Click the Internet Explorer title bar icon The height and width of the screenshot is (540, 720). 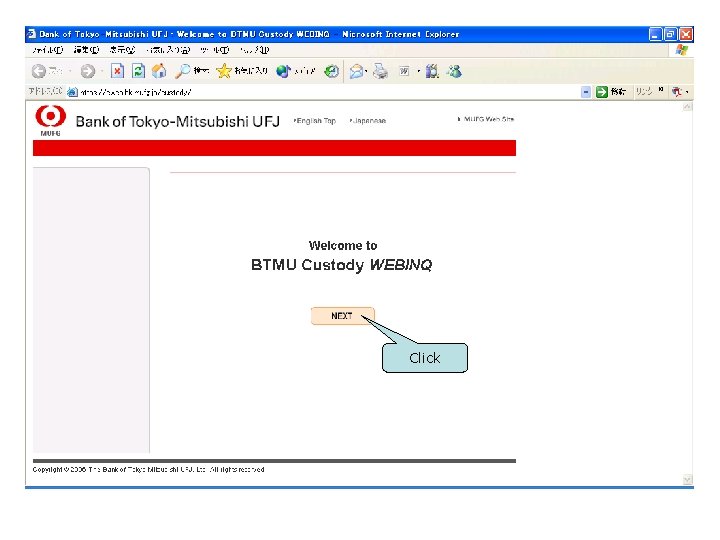tap(31, 34)
